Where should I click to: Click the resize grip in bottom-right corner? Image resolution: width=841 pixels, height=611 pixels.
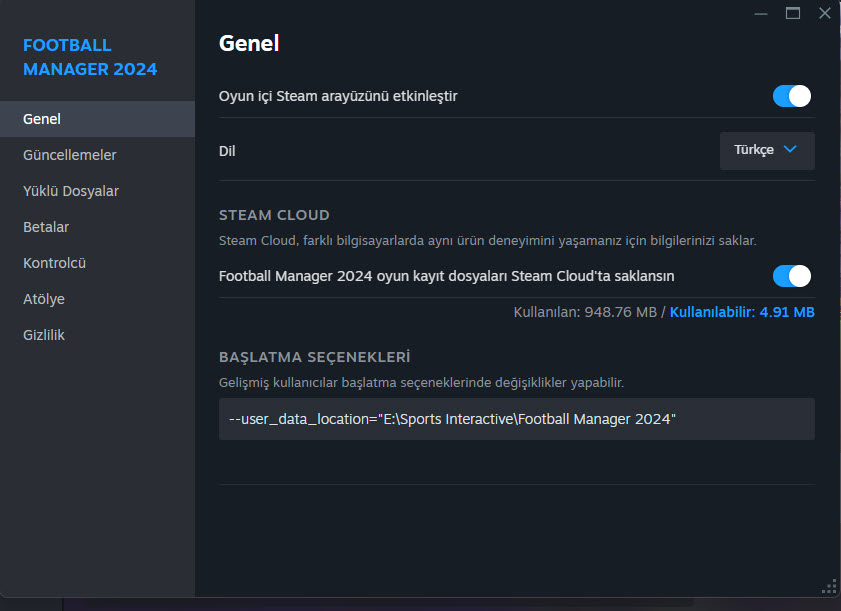point(828,586)
